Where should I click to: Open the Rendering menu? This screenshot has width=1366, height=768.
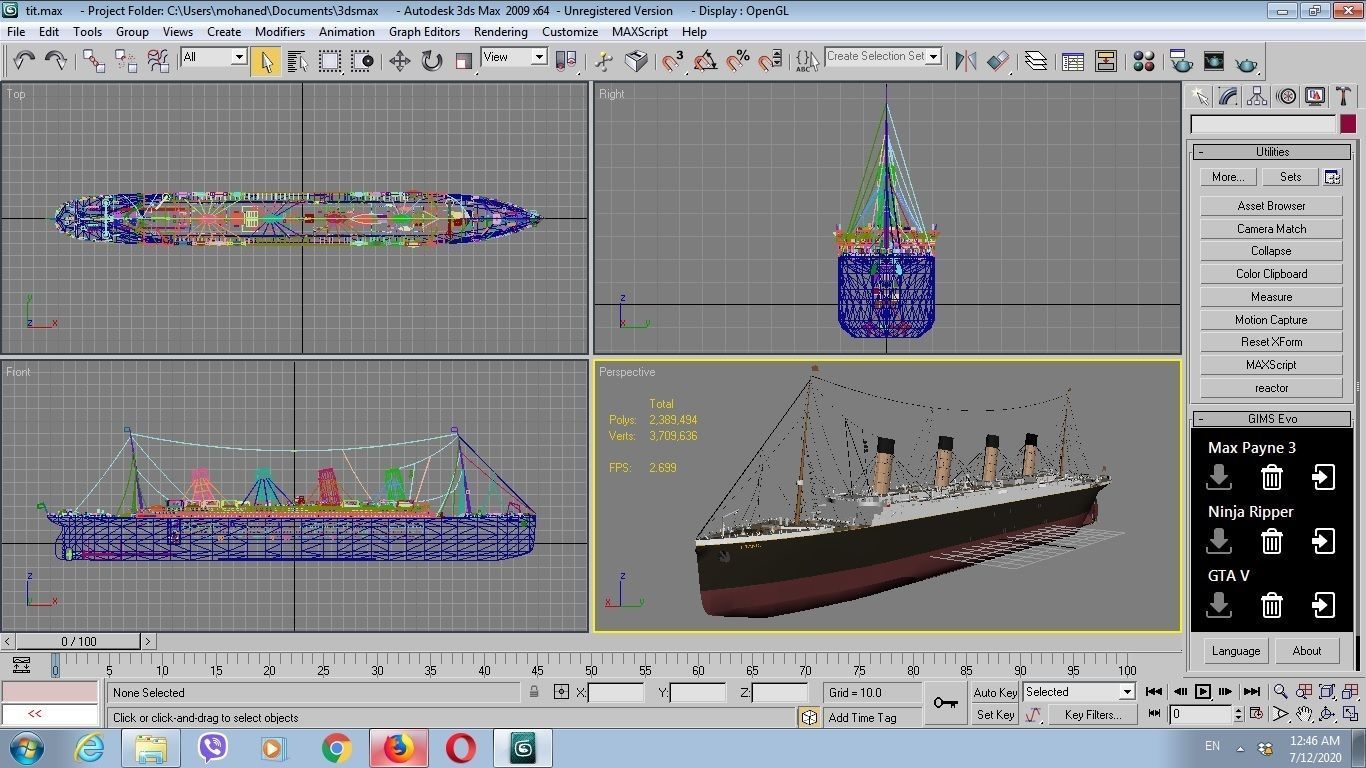coord(500,31)
